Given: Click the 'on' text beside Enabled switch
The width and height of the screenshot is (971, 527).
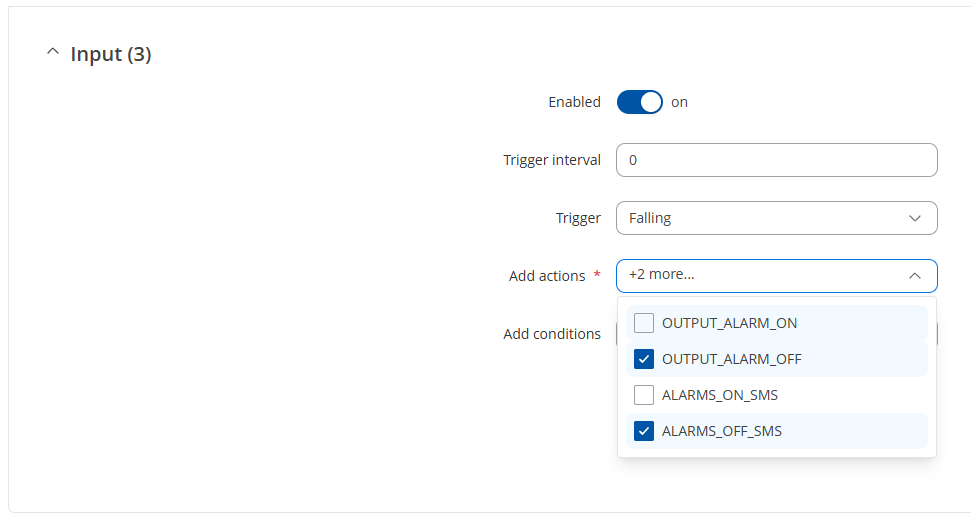Looking at the screenshot, I should pyautogui.click(x=680, y=102).
